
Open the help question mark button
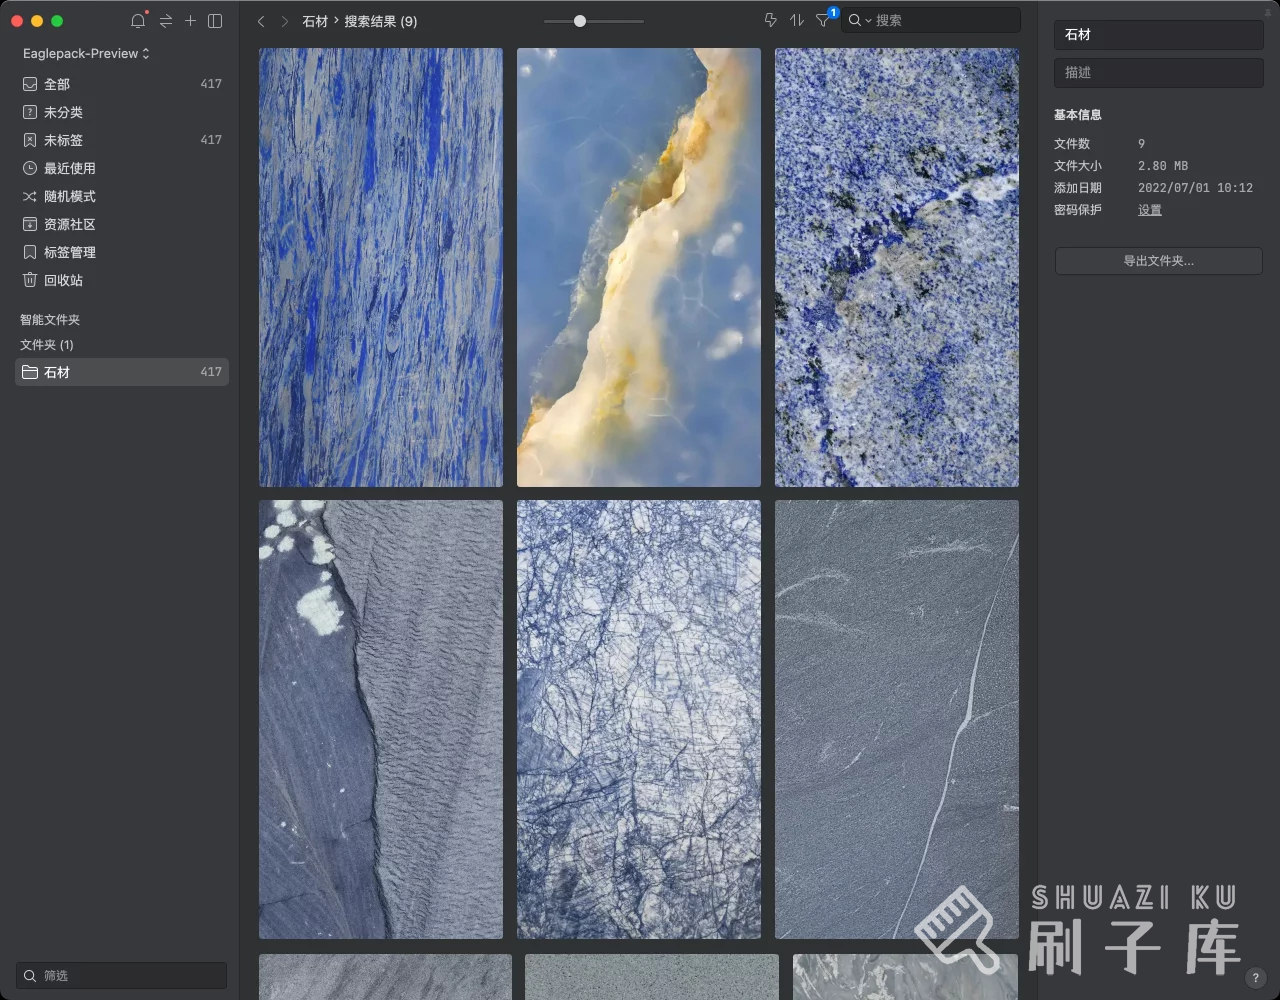click(1256, 978)
